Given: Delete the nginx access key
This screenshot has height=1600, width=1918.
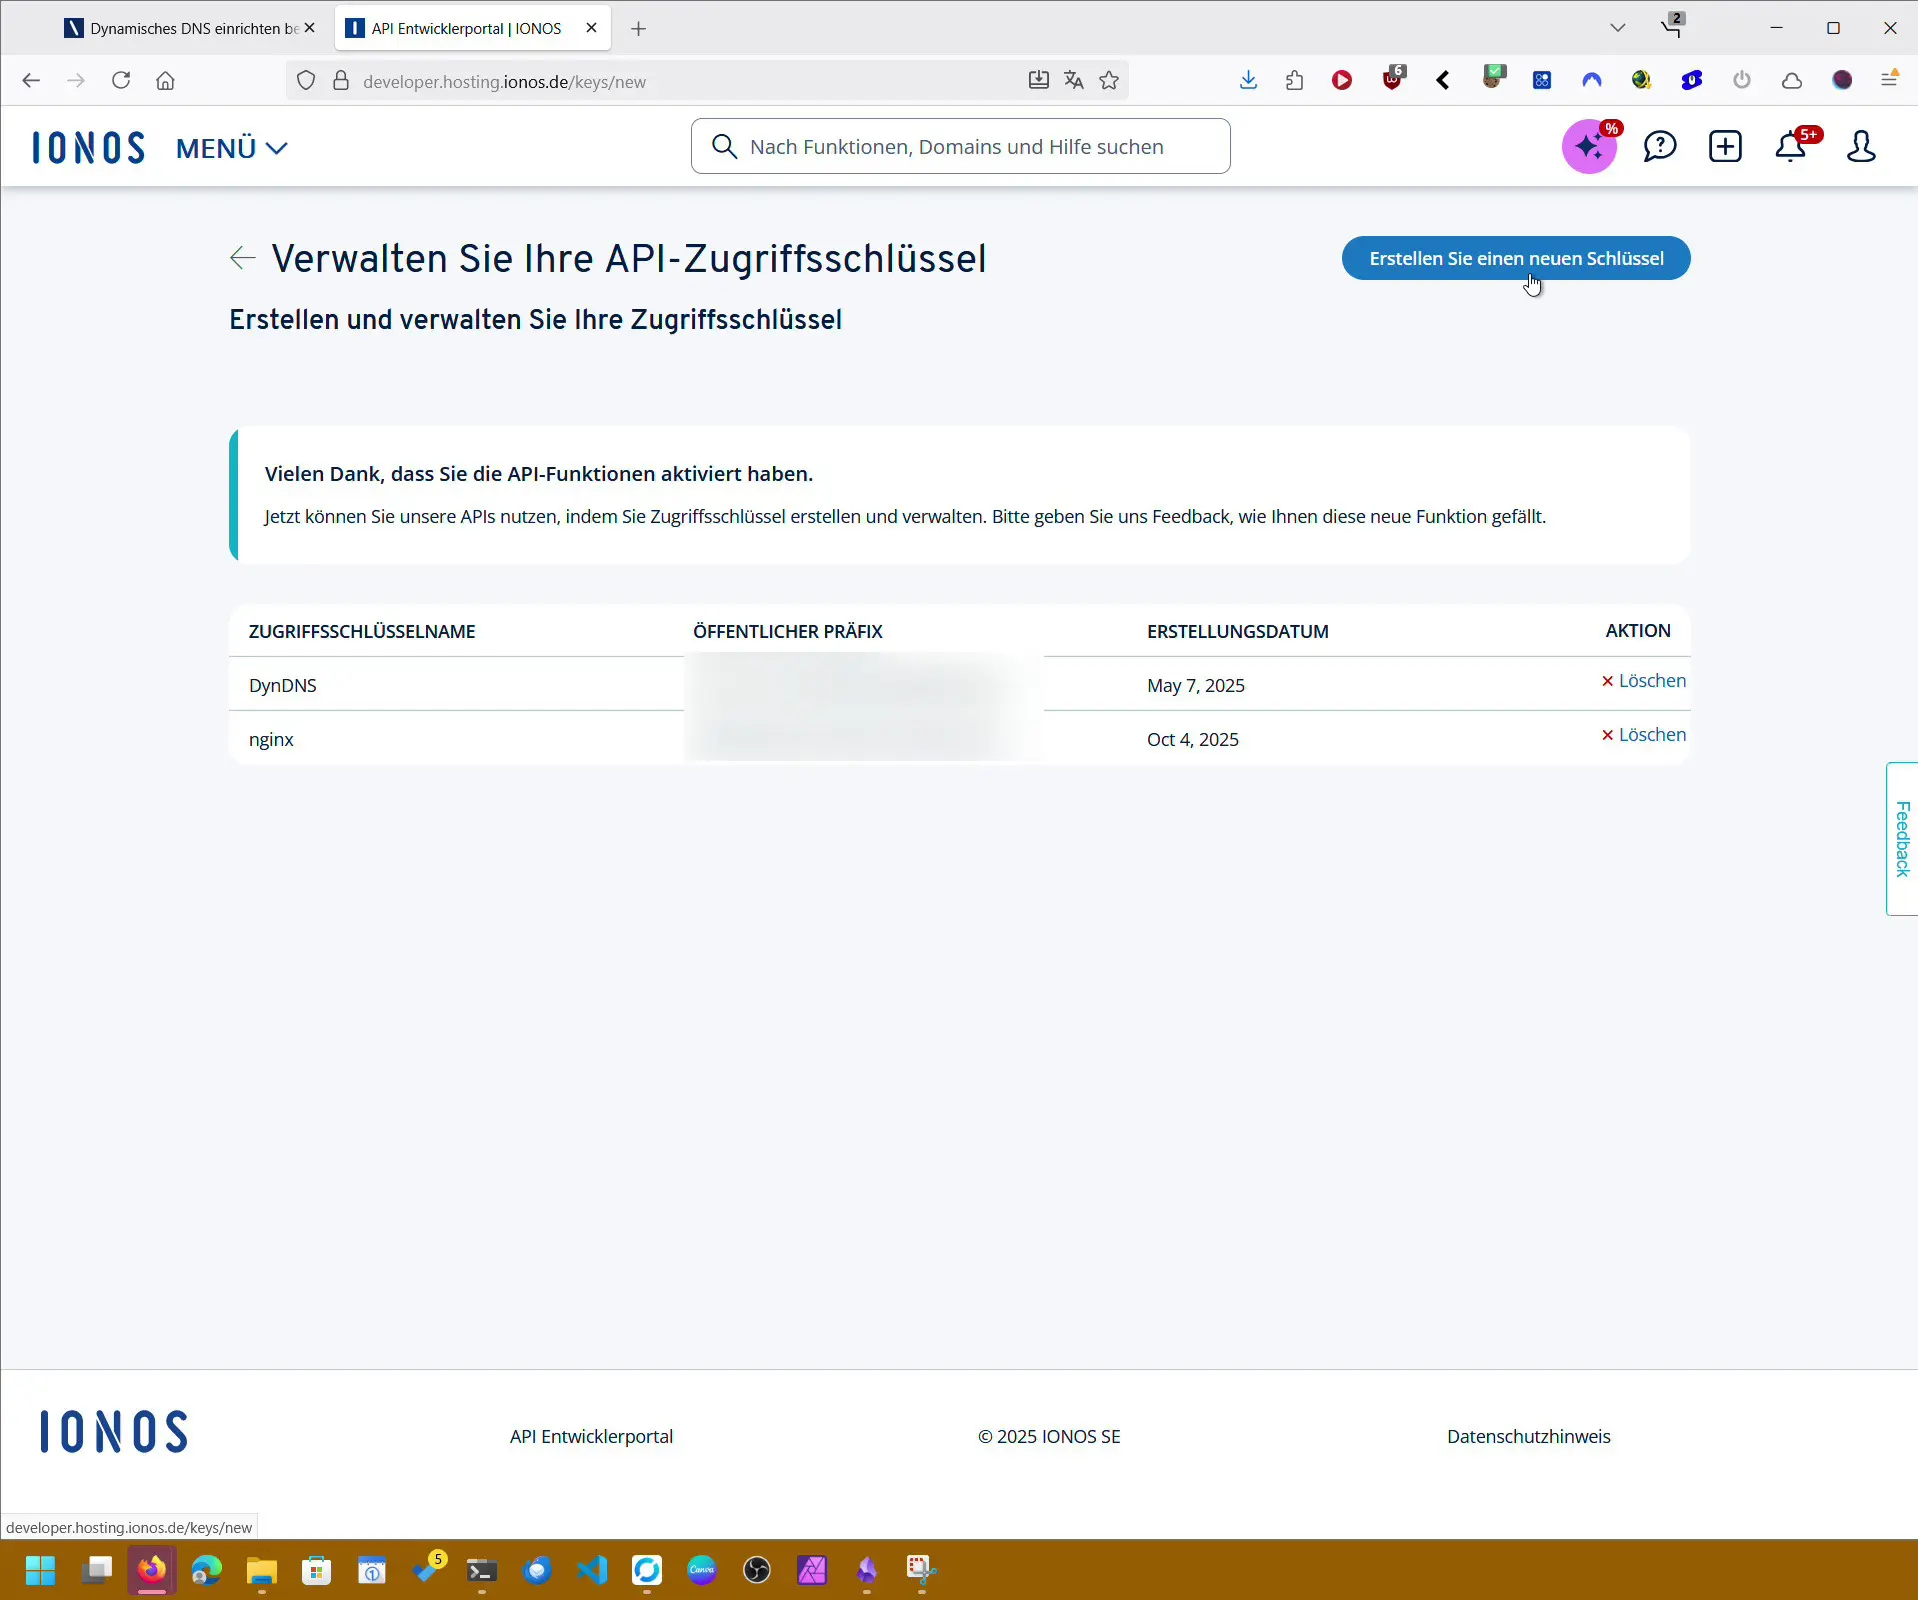Looking at the screenshot, I should pos(1643,735).
